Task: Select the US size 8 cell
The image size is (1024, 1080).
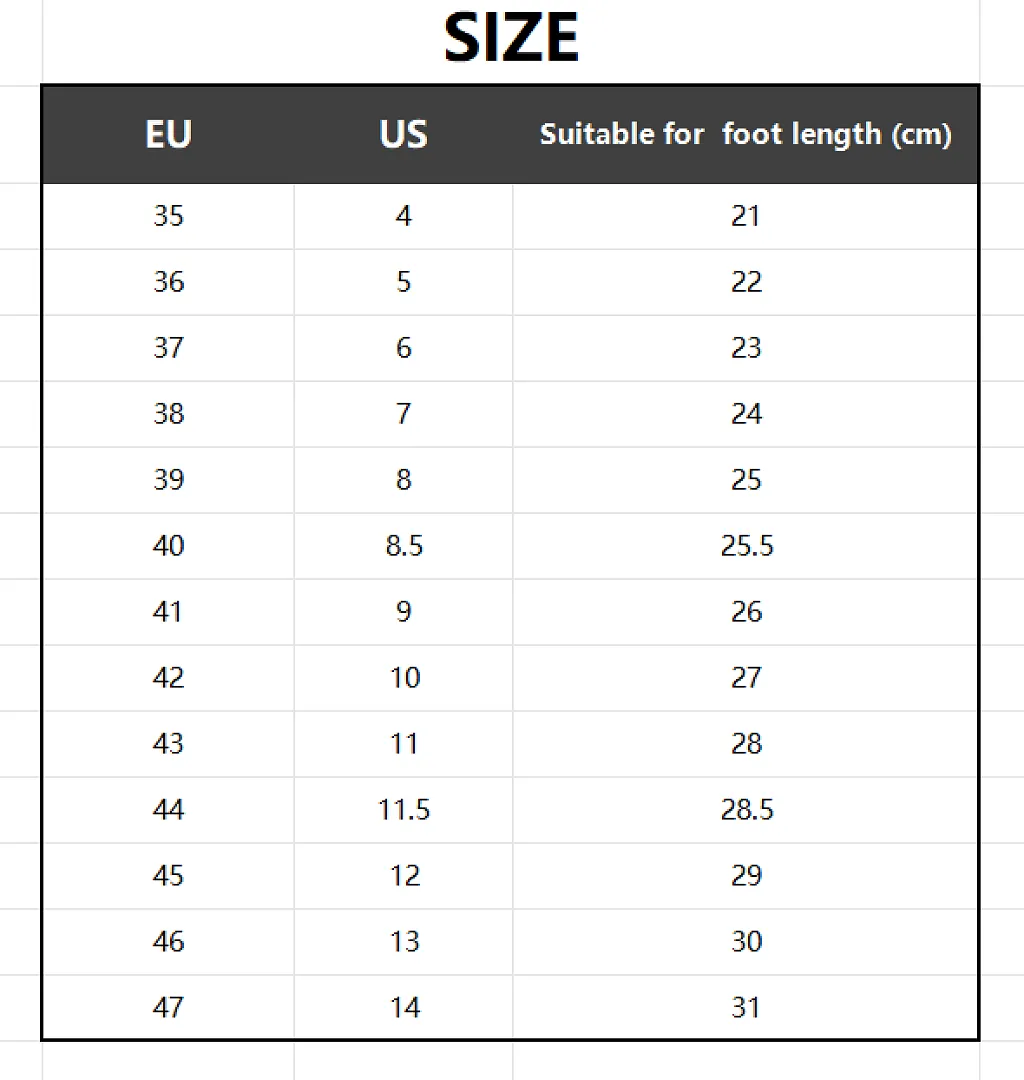Action: tap(404, 480)
